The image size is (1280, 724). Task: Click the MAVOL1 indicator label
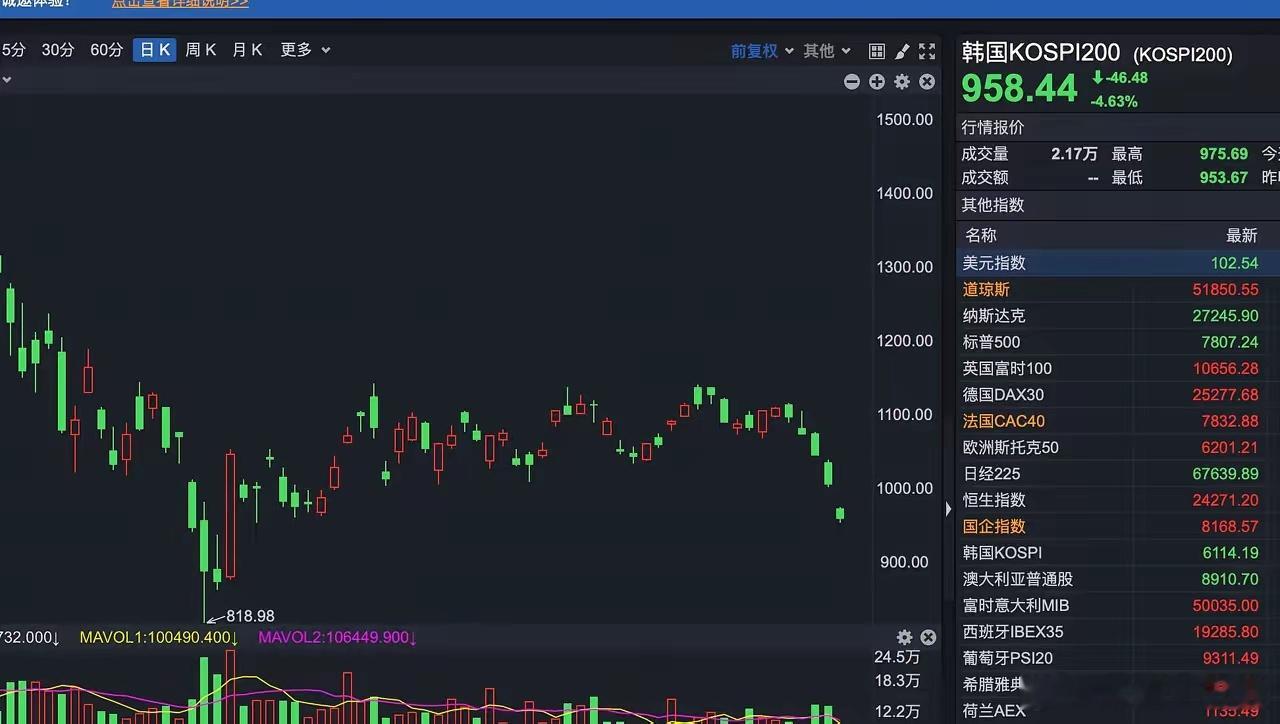[159, 637]
